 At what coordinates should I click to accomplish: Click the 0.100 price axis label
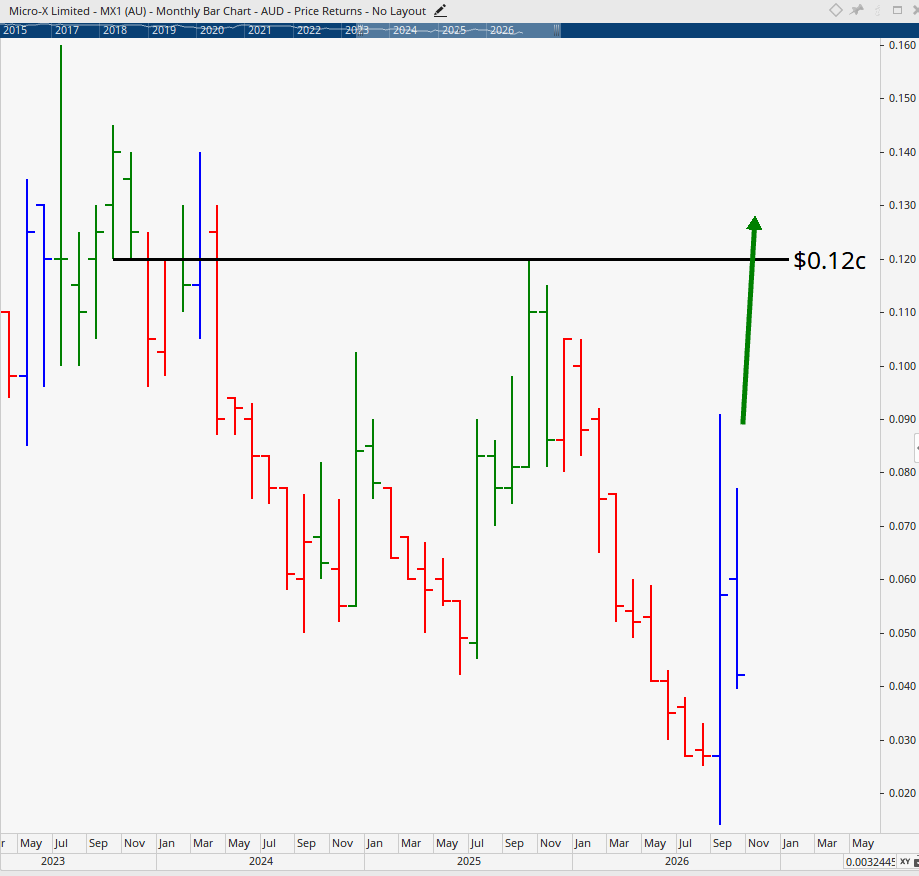(902, 366)
